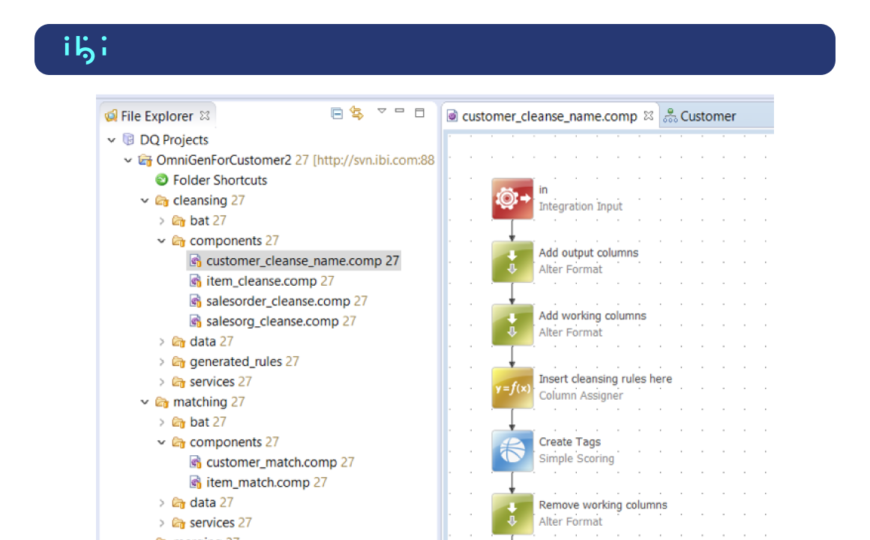The width and height of the screenshot is (870, 540).
Task: Expand the bat folder under matching
Action: 161,422
